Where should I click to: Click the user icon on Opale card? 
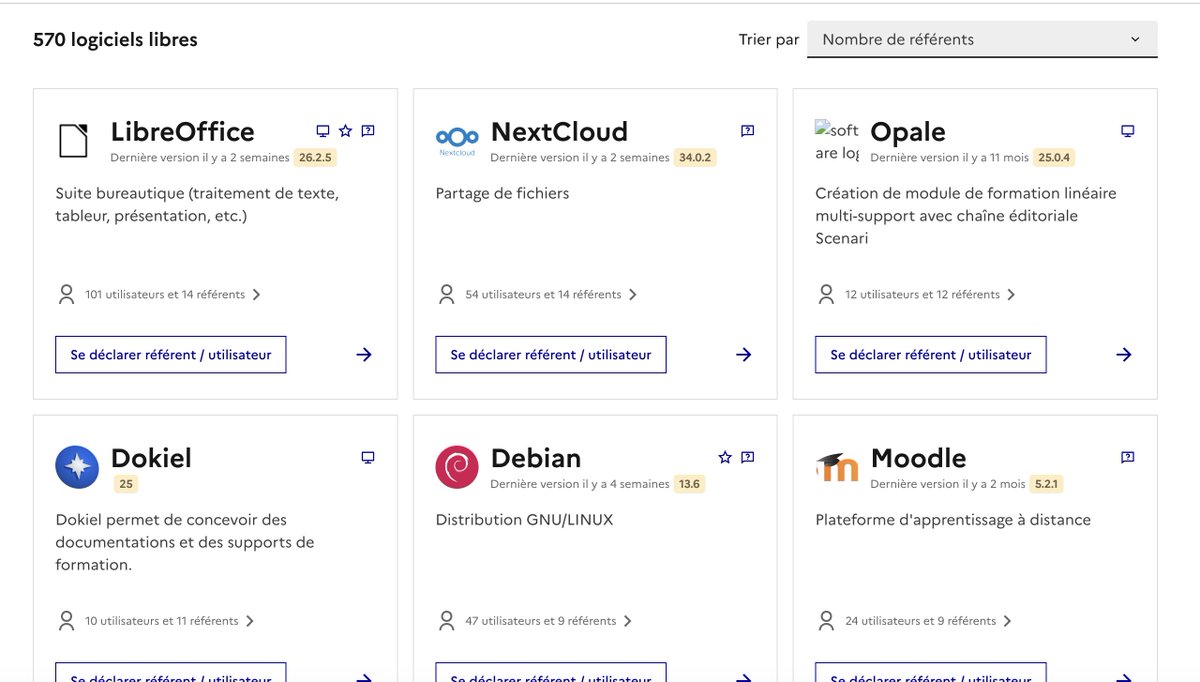tap(827, 294)
